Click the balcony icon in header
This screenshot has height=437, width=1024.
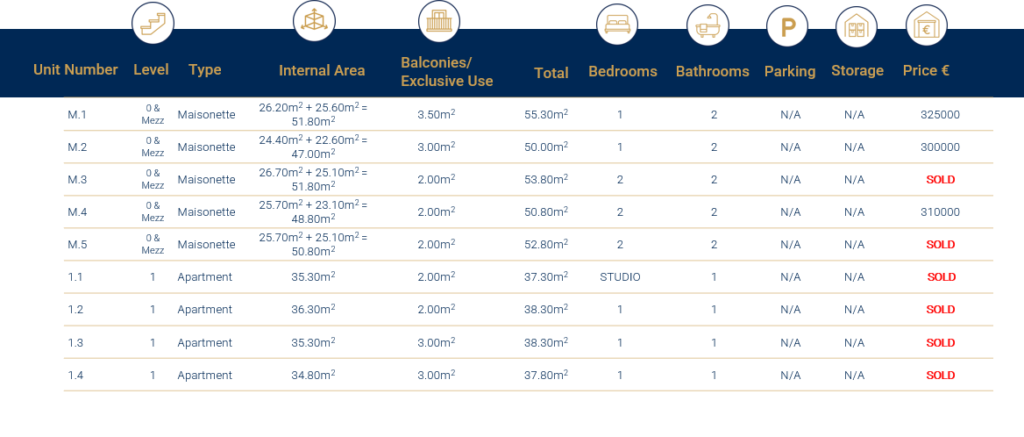point(439,21)
